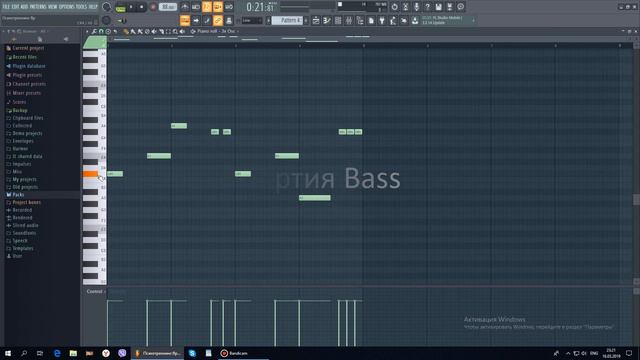Image resolution: width=640 pixels, height=360 pixels.
Task: Click the help question mark icon
Action: point(427,7)
